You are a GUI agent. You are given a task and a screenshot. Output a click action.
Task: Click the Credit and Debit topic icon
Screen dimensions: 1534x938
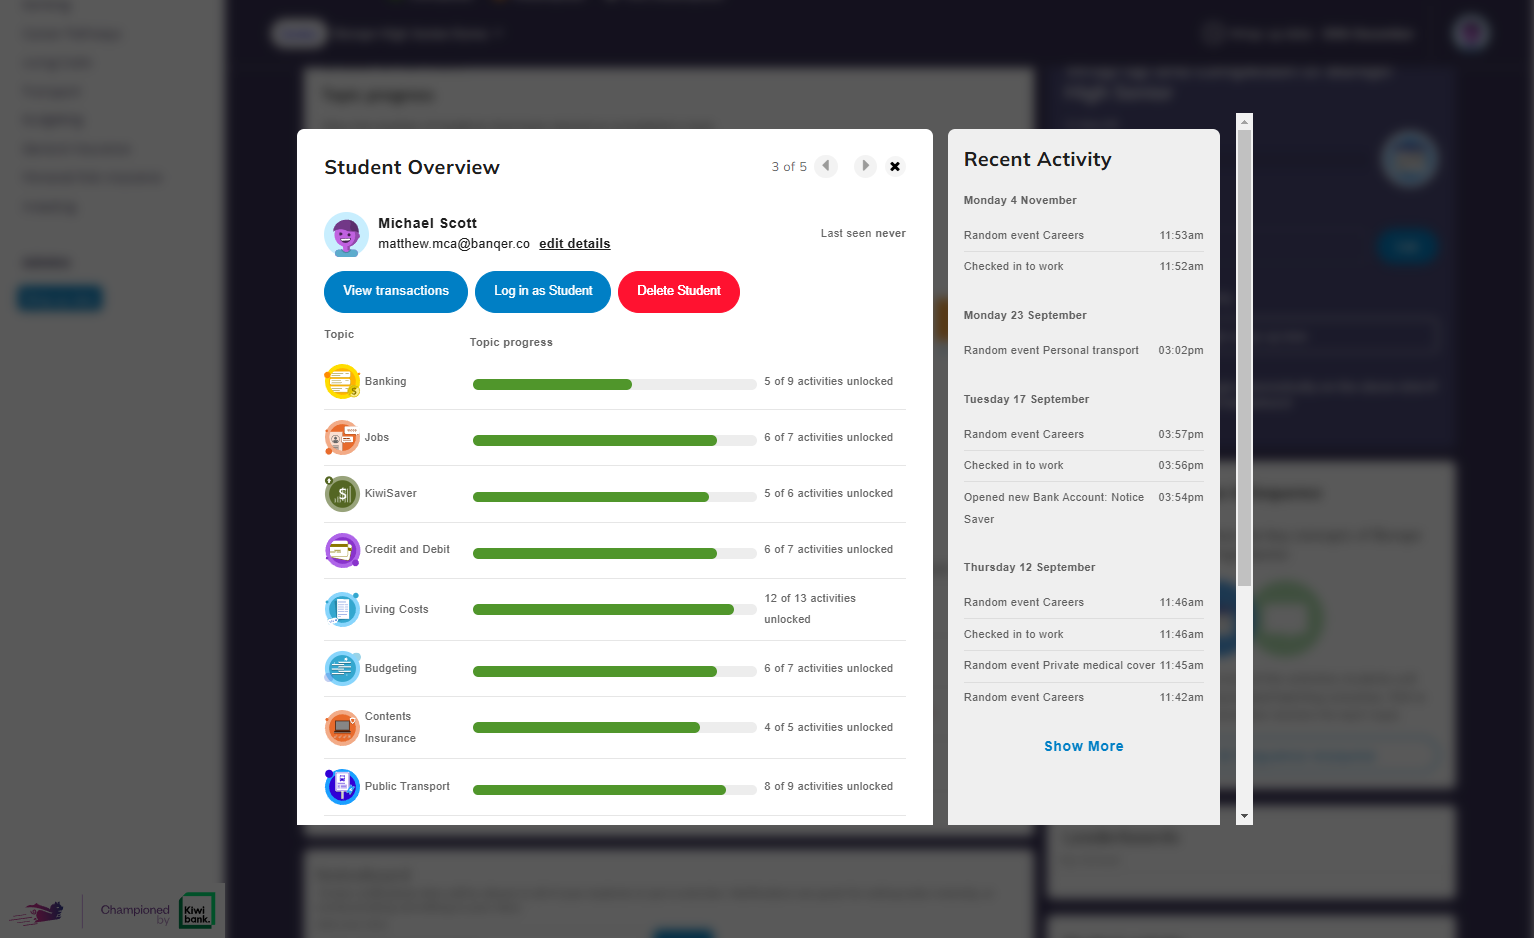pyautogui.click(x=342, y=550)
